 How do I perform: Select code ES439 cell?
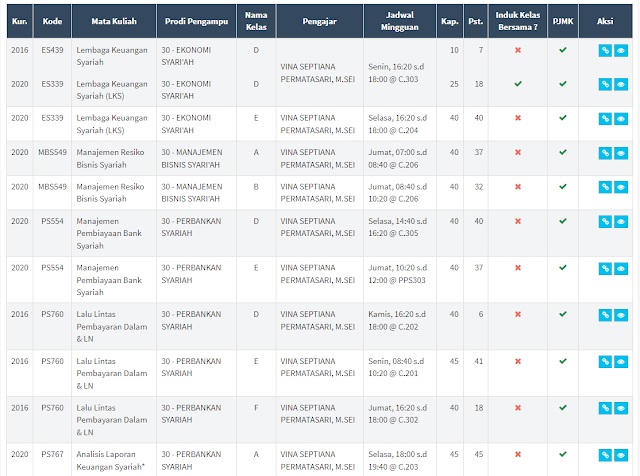pos(52,50)
